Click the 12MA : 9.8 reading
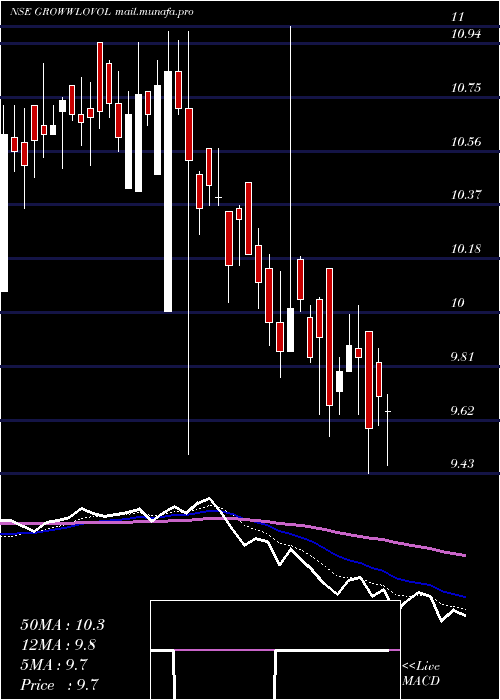The width and height of the screenshot is (500, 700). pos(58,645)
